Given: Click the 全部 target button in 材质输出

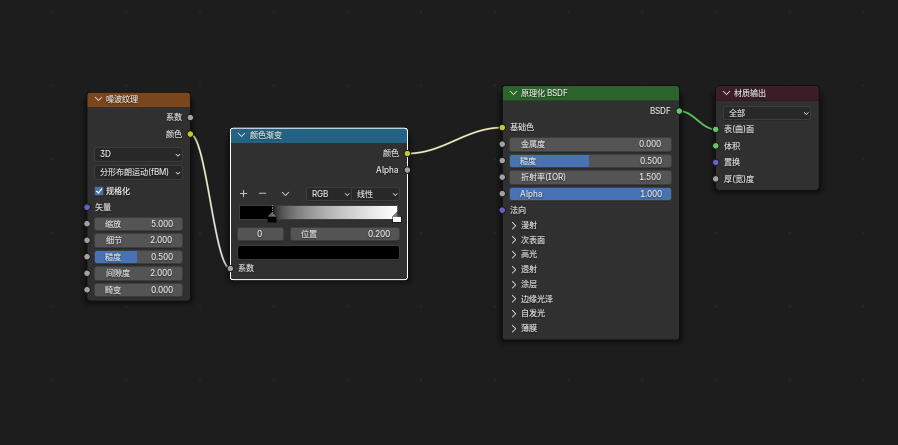Looking at the screenshot, I should click(766, 113).
